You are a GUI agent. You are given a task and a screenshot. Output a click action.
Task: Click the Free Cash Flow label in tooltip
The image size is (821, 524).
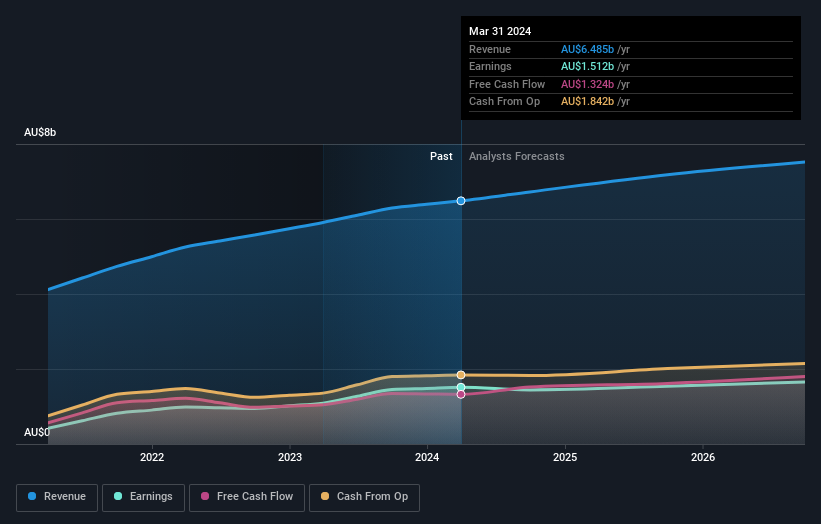(507, 84)
